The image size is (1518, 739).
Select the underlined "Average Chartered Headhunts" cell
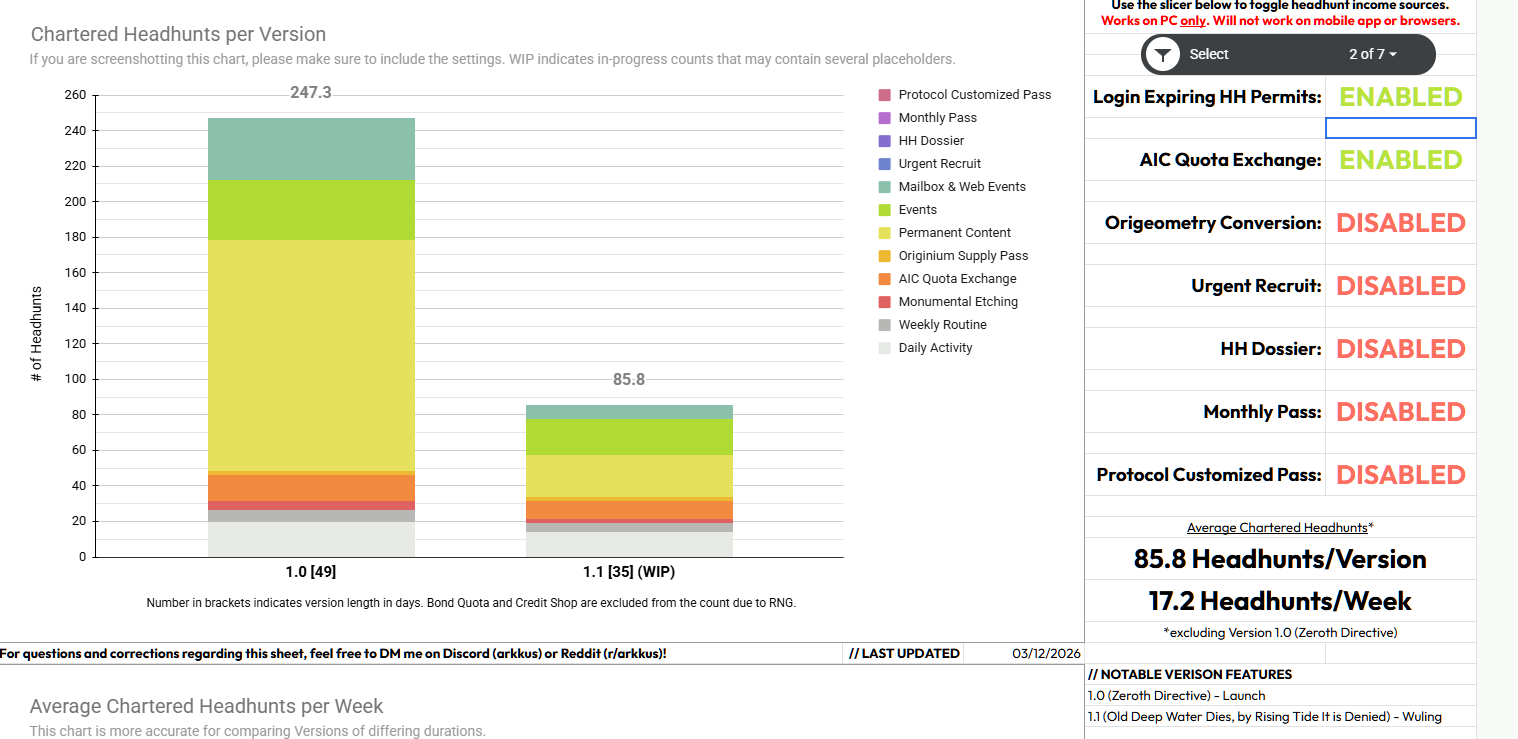(x=1280, y=527)
